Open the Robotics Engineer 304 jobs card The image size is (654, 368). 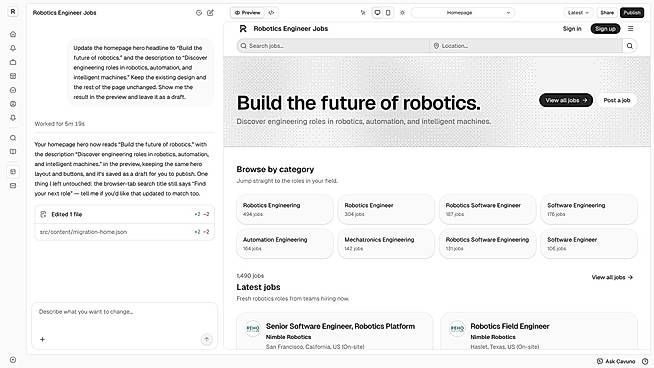386,209
